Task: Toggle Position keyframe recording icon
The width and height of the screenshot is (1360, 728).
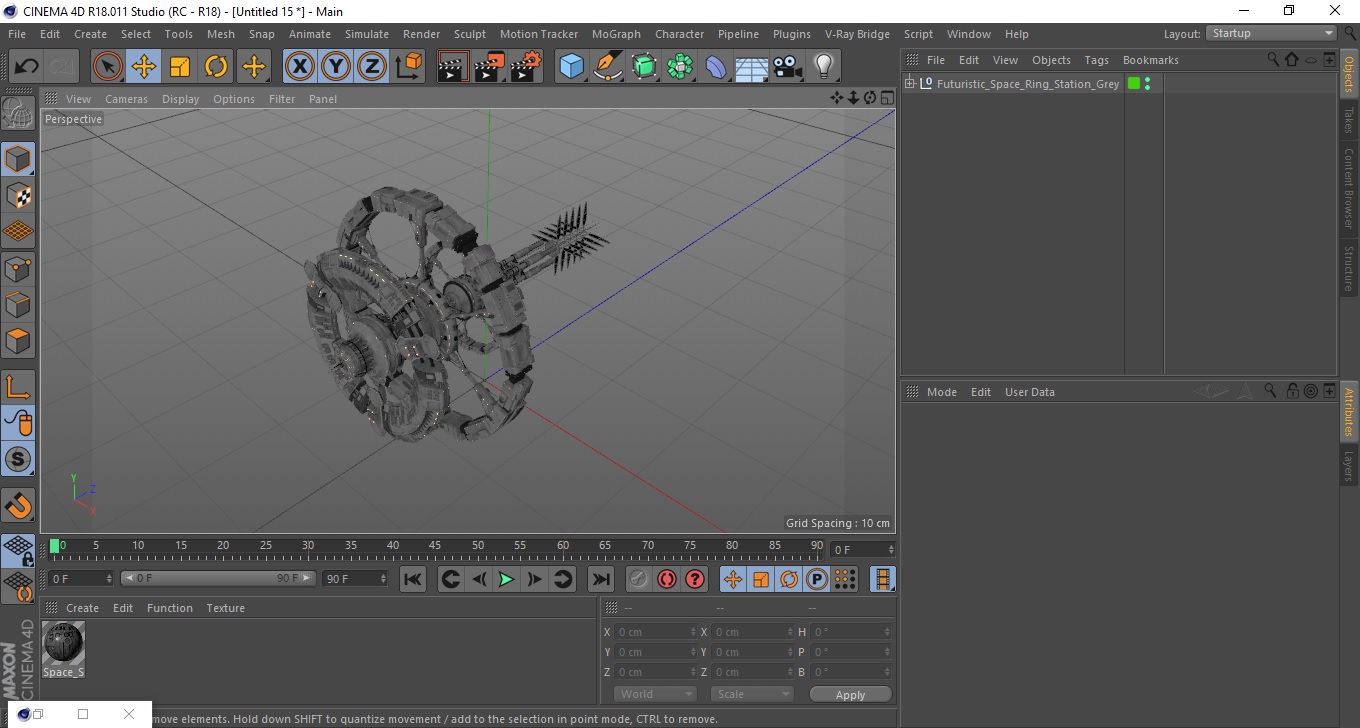Action: coord(733,579)
